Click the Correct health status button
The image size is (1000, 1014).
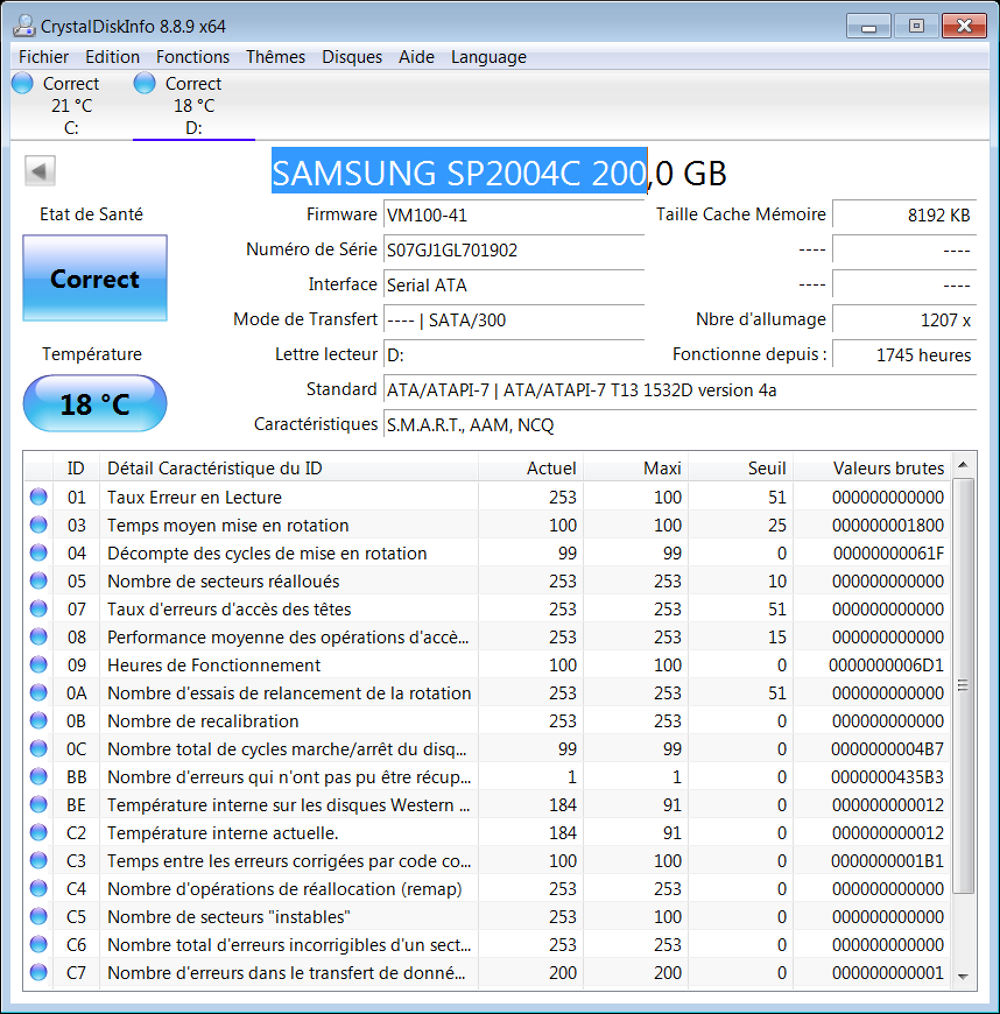[x=95, y=278]
